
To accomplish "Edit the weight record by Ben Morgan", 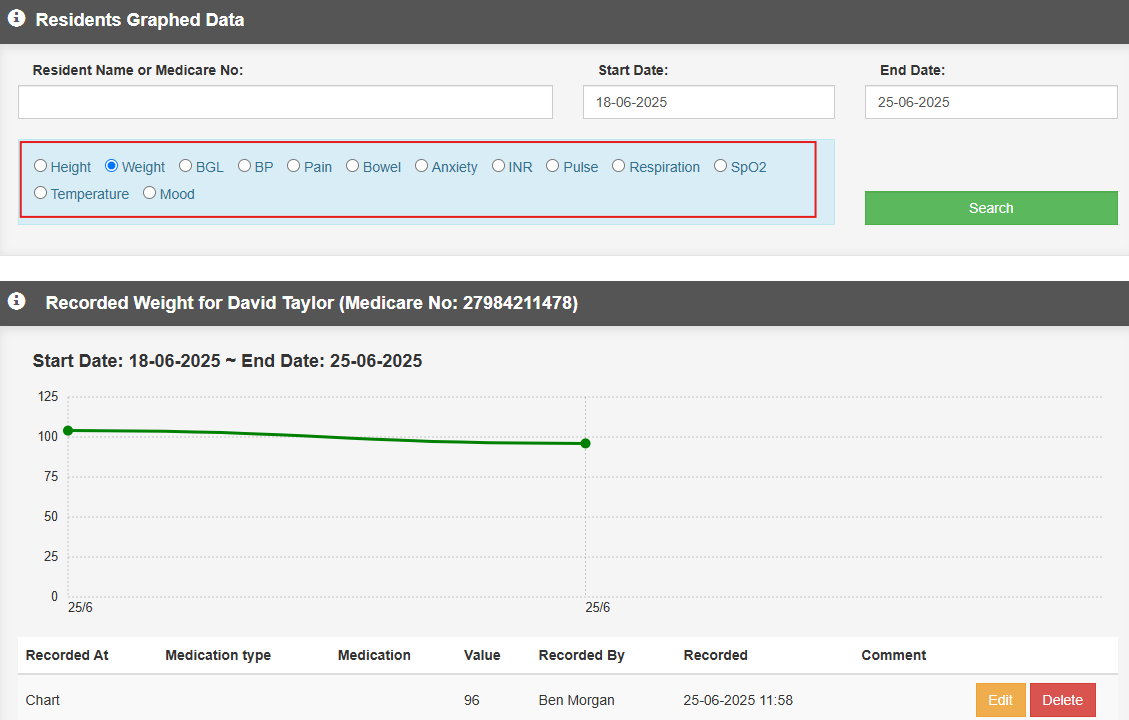I will [1000, 700].
